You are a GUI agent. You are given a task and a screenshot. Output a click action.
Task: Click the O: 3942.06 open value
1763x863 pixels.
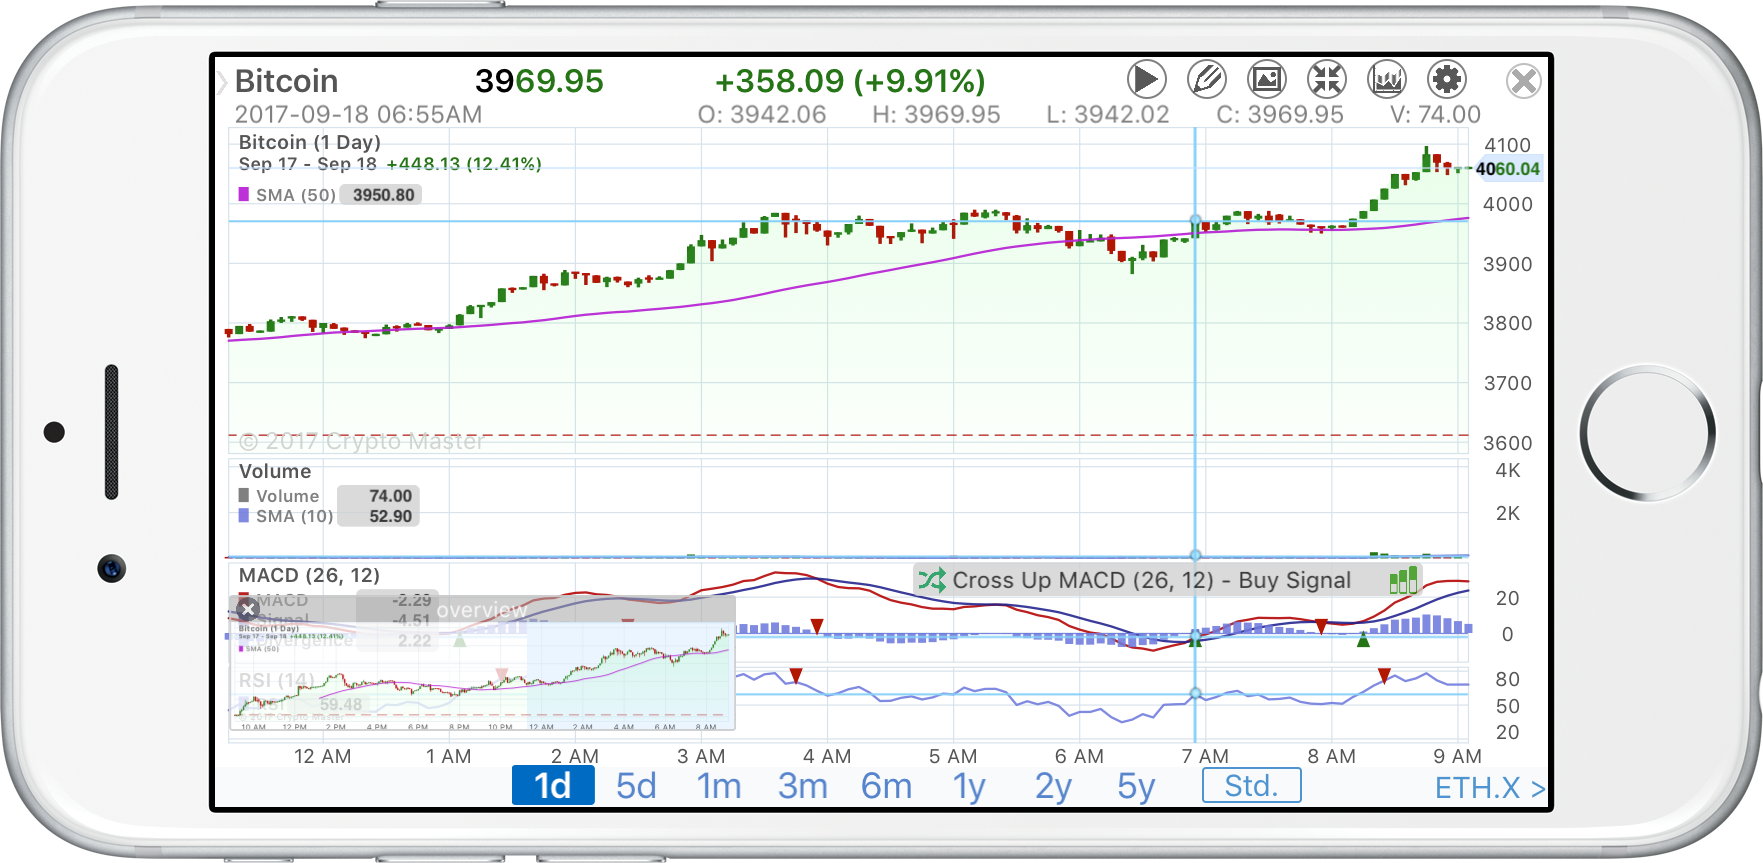click(762, 114)
